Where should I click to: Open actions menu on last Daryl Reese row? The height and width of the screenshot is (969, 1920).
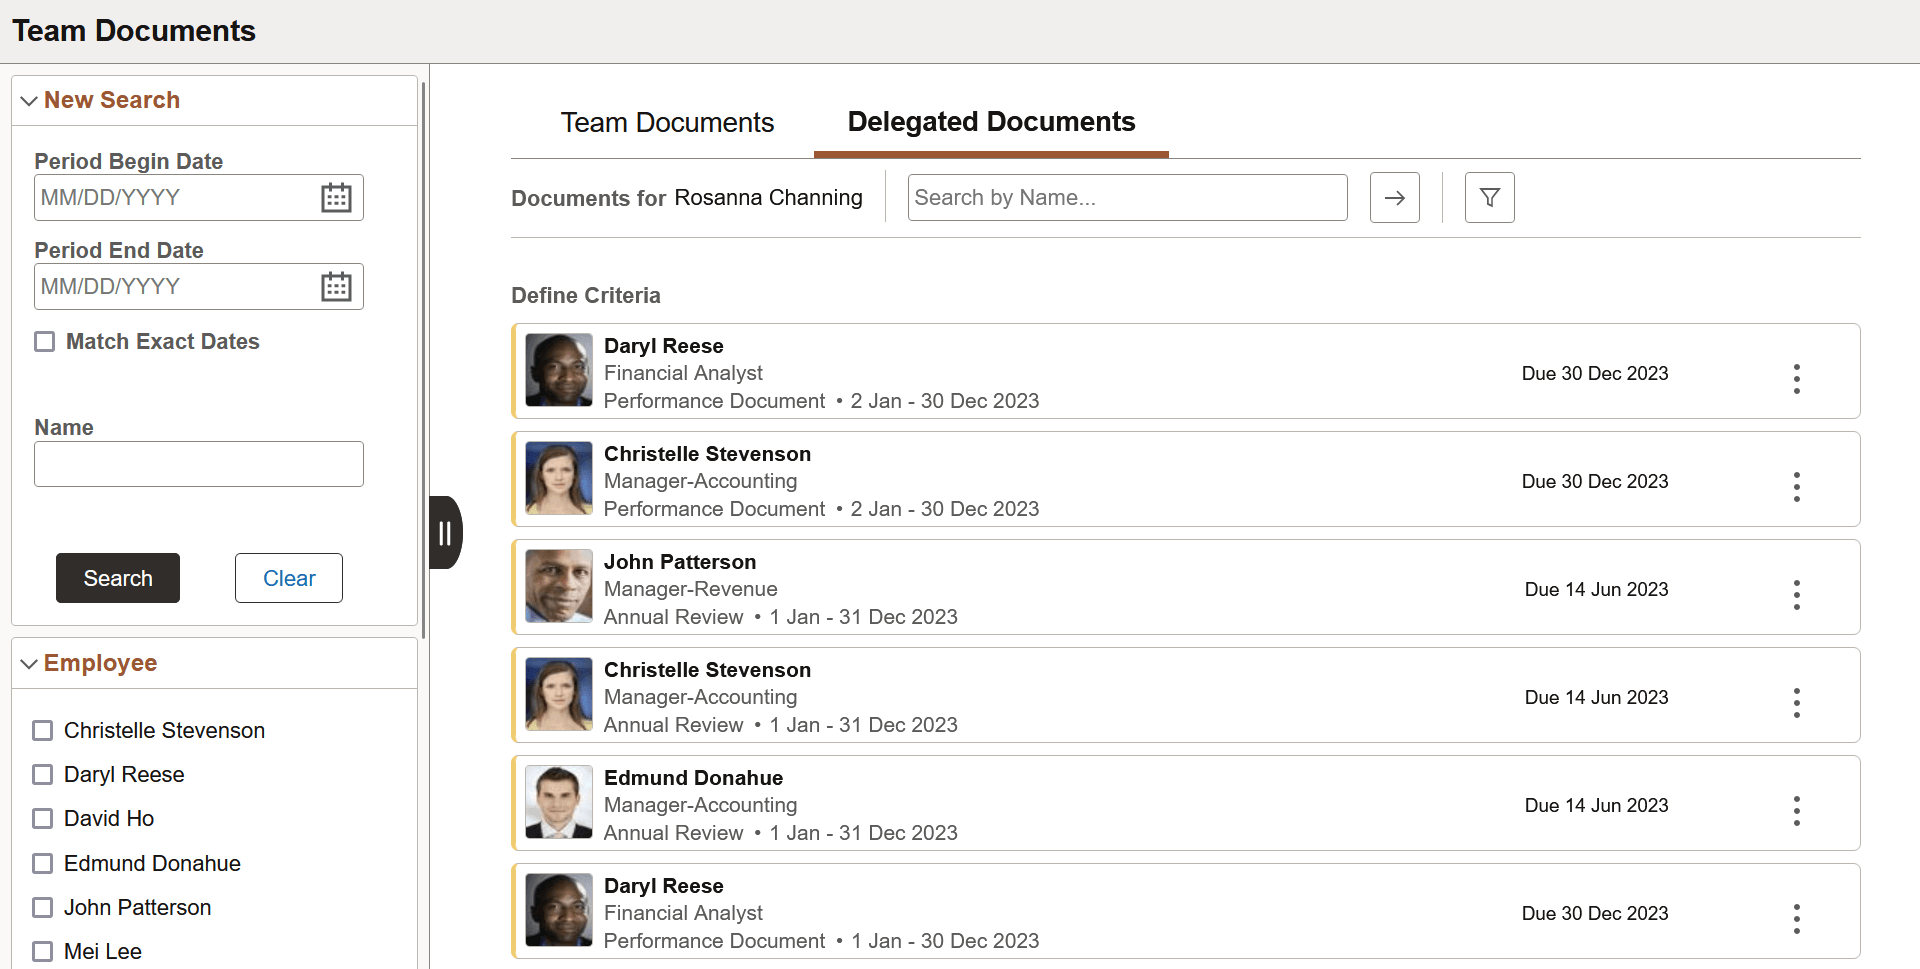pos(1796,919)
